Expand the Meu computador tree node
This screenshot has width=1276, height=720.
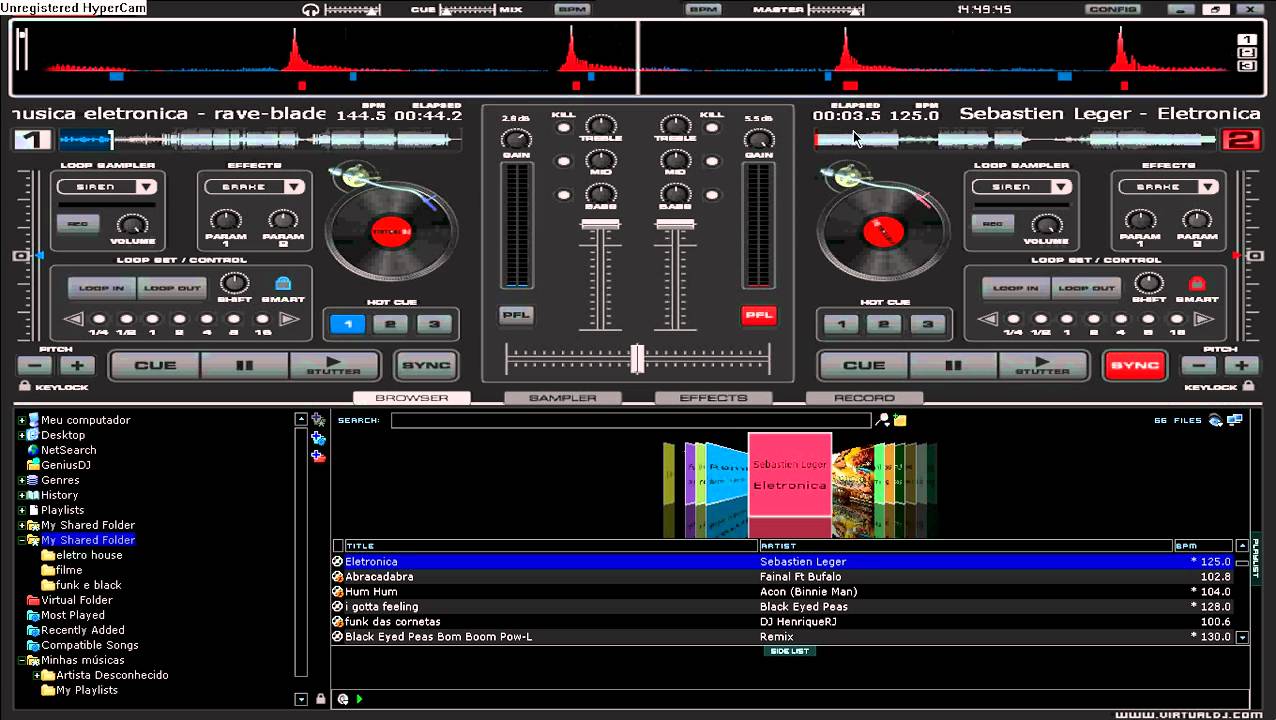(22, 420)
